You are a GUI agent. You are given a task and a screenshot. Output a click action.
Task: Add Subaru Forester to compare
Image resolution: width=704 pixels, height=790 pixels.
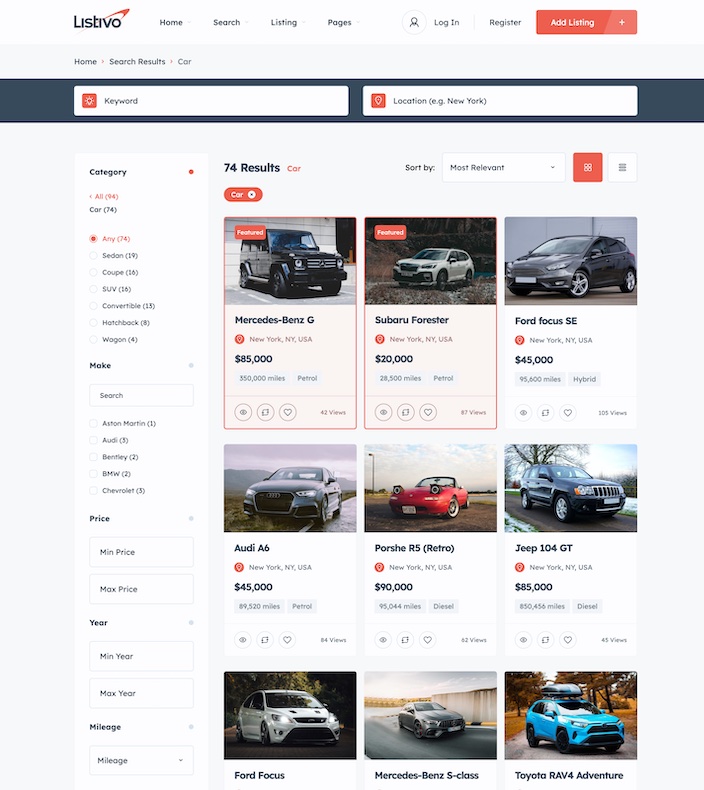coord(405,412)
